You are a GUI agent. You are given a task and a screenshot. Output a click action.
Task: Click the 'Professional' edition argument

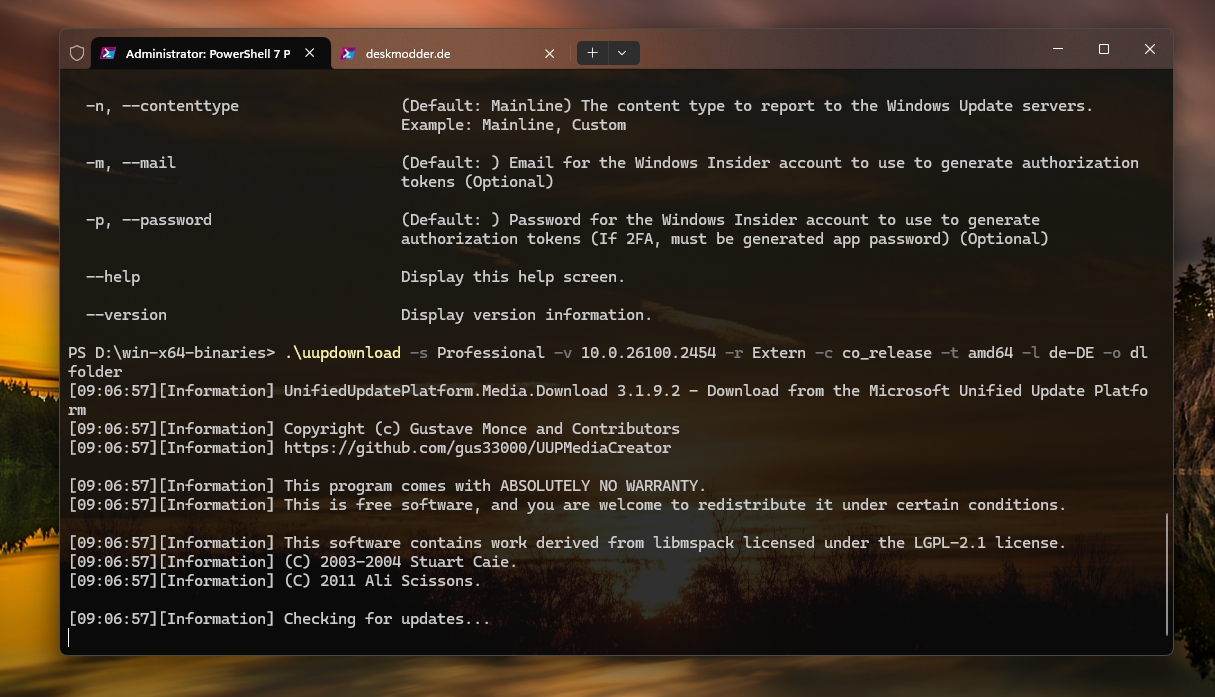490,353
